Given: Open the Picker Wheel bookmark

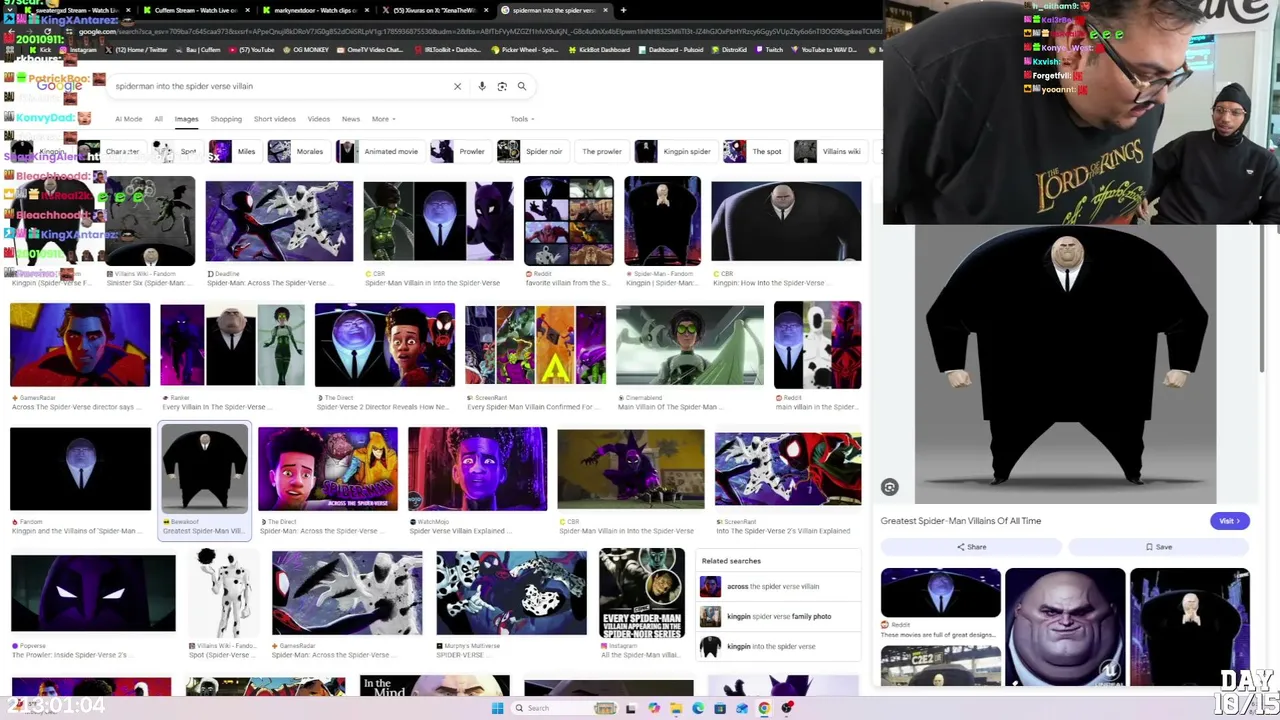Looking at the screenshot, I should 525,50.
